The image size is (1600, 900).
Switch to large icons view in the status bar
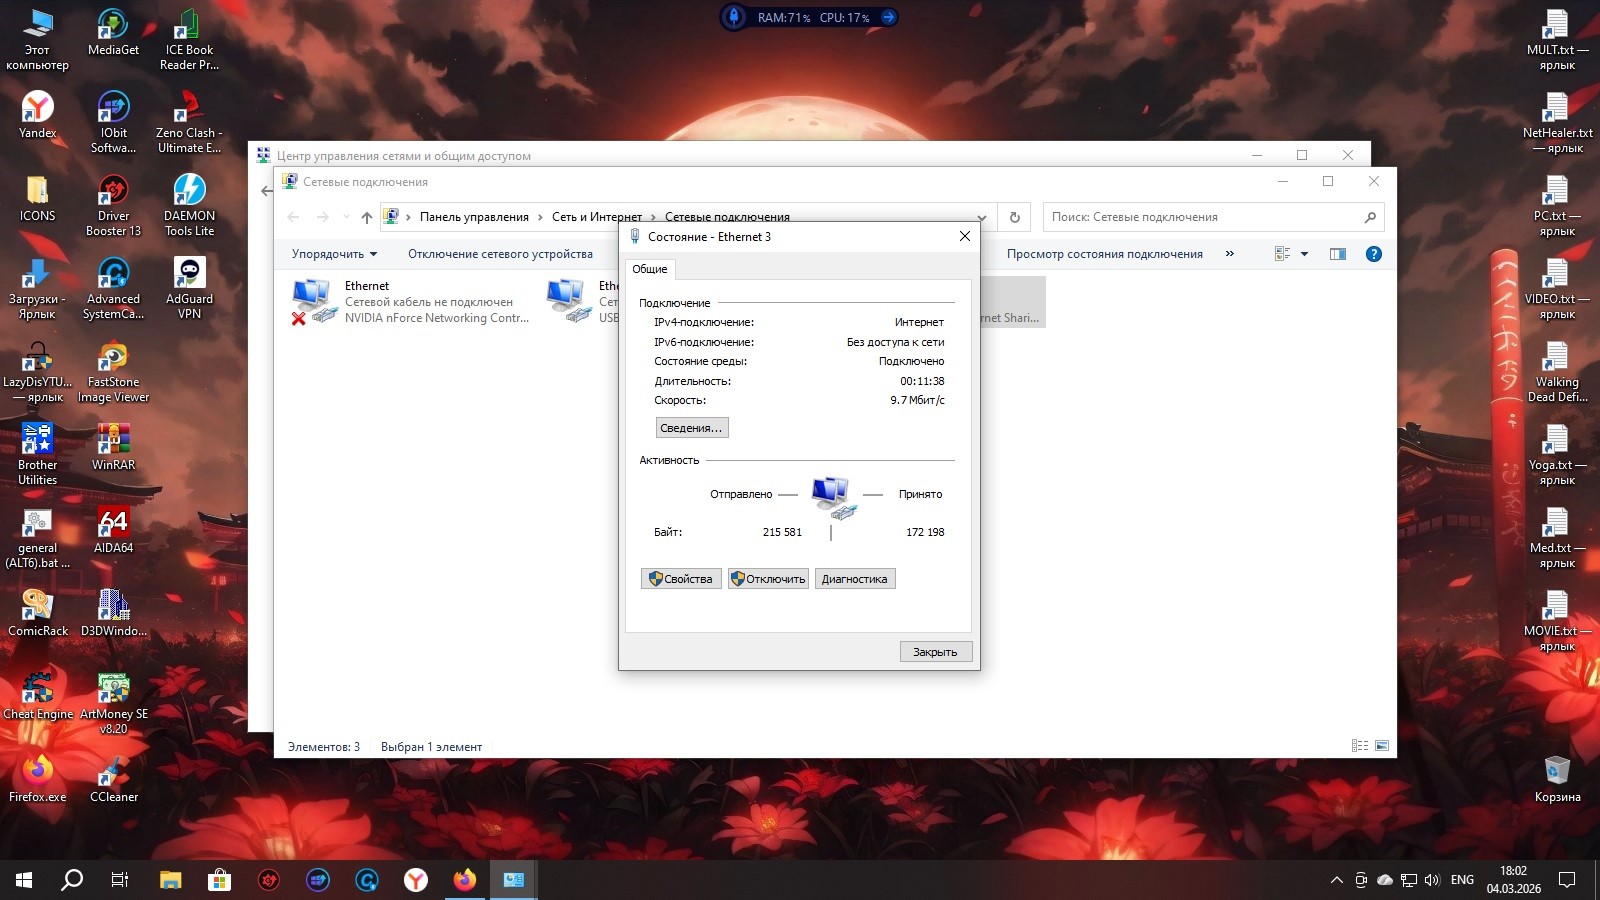click(1382, 746)
